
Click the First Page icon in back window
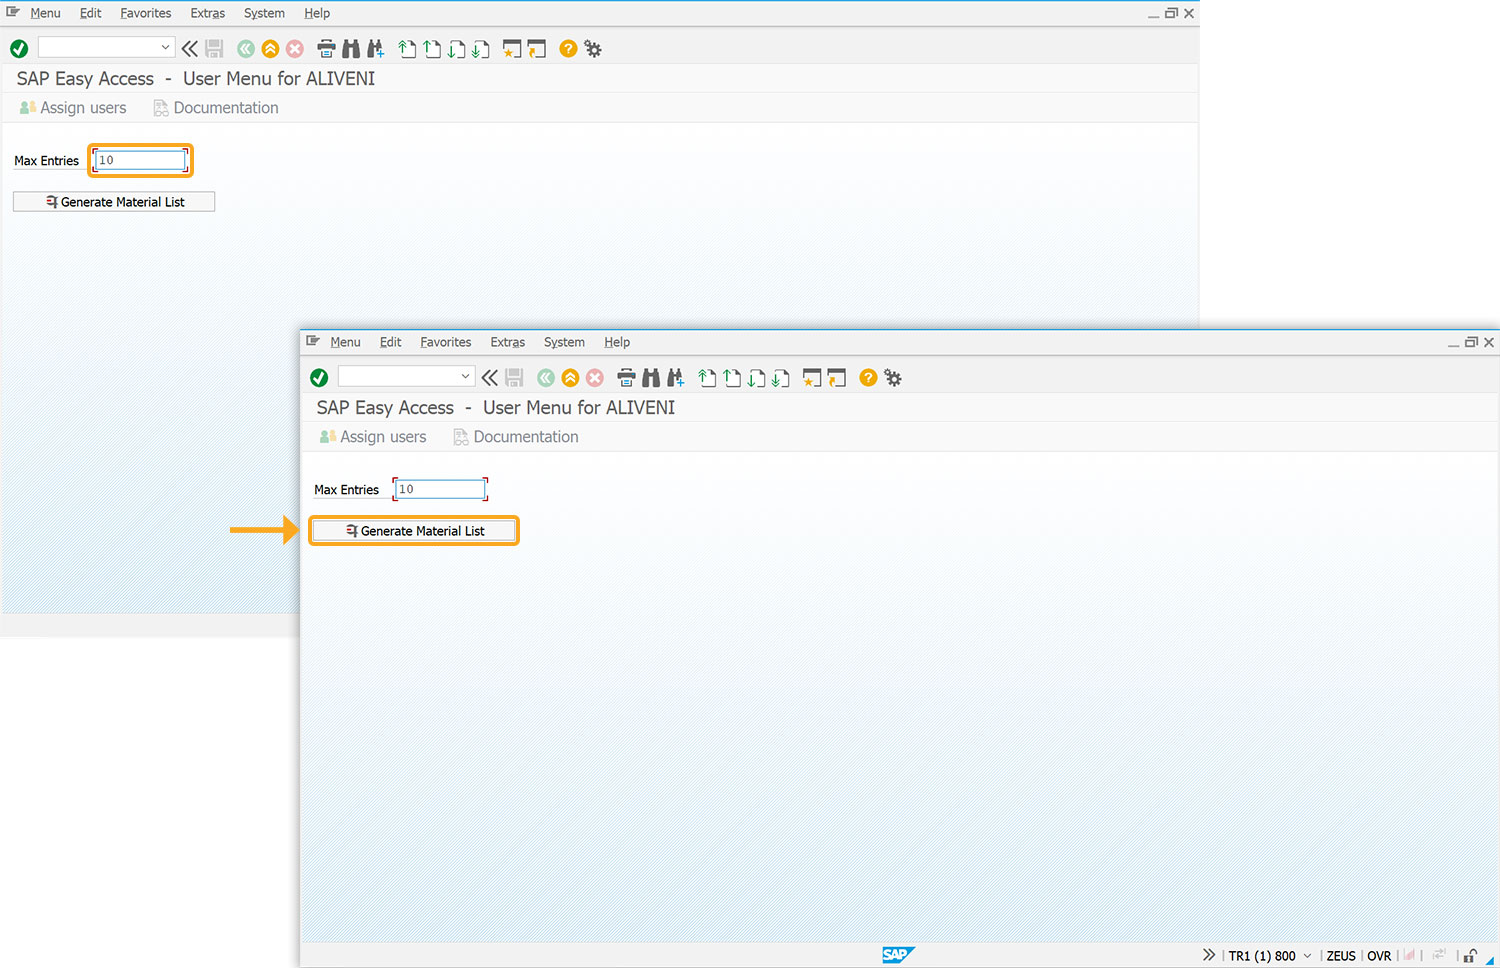click(408, 49)
